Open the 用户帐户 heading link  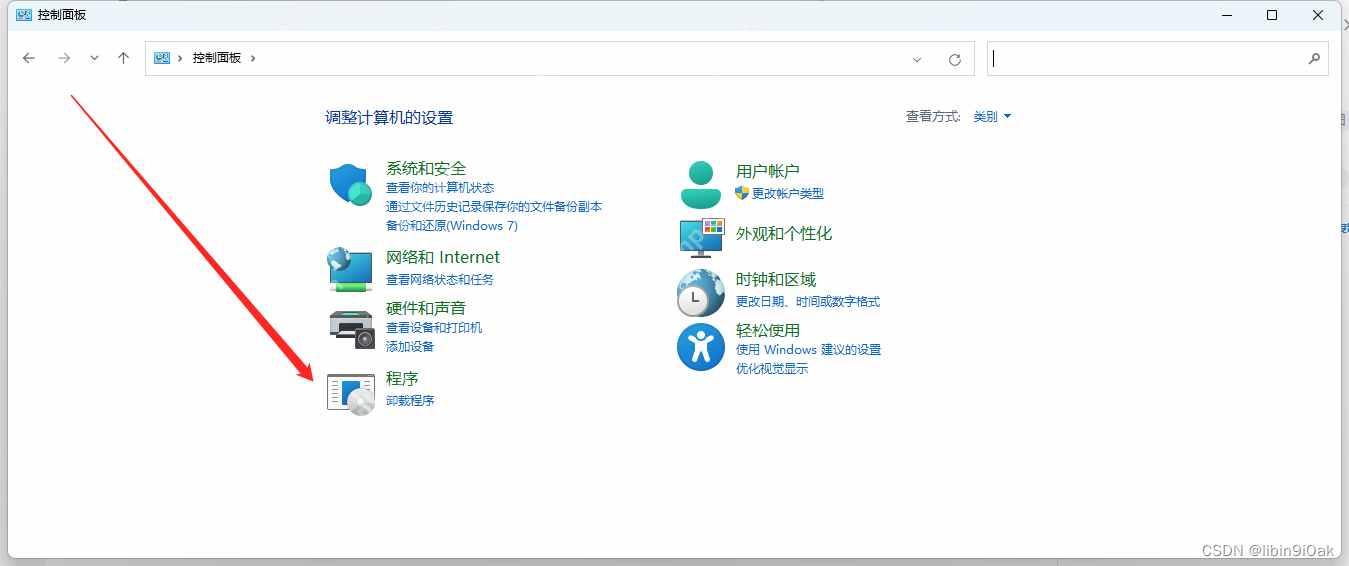coord(768,172)
